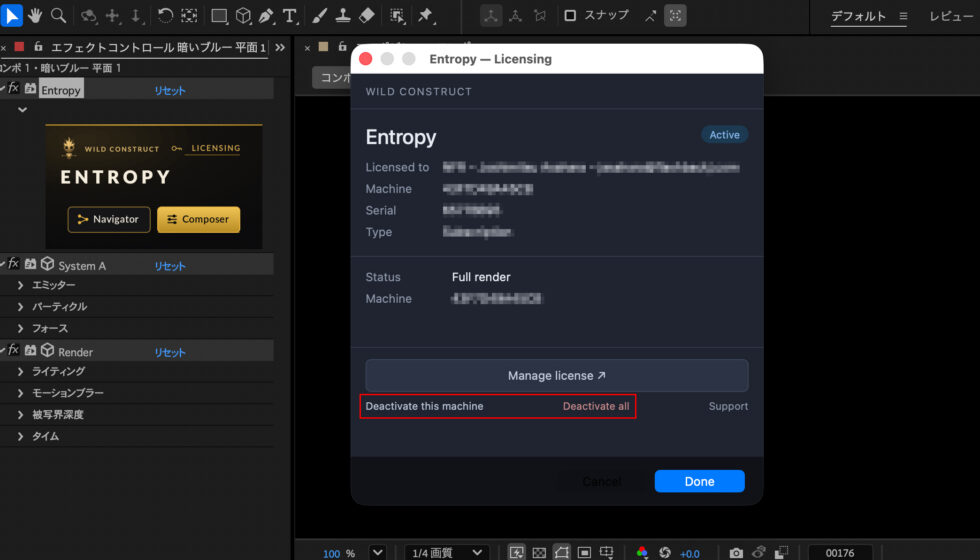Reset exposure with the aperture icon
980x560 pixels.
[x=665, y=552]
